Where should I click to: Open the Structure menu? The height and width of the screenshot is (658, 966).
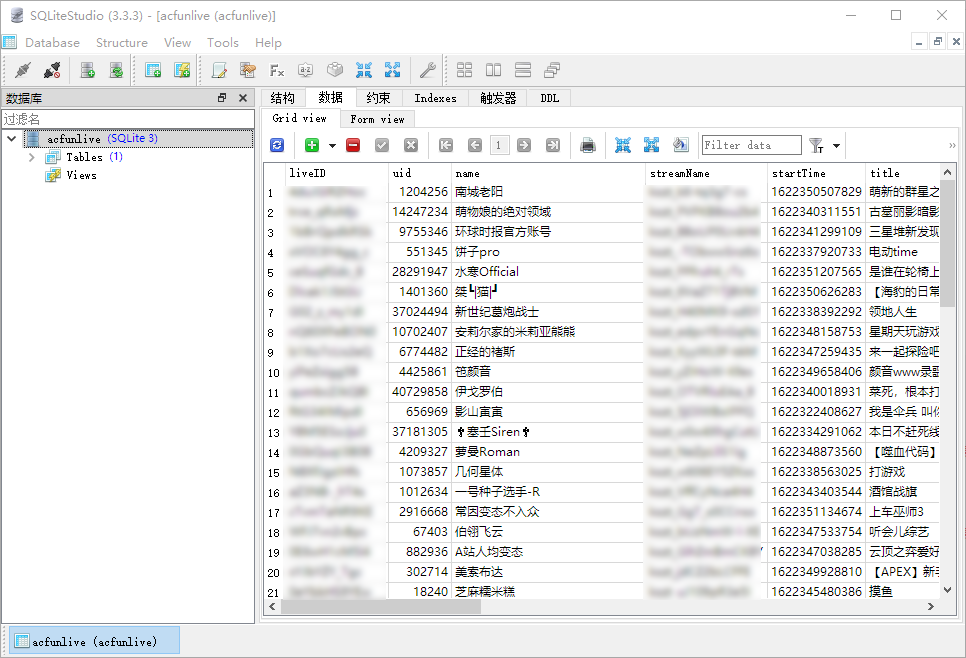click(x=122, y=43)
